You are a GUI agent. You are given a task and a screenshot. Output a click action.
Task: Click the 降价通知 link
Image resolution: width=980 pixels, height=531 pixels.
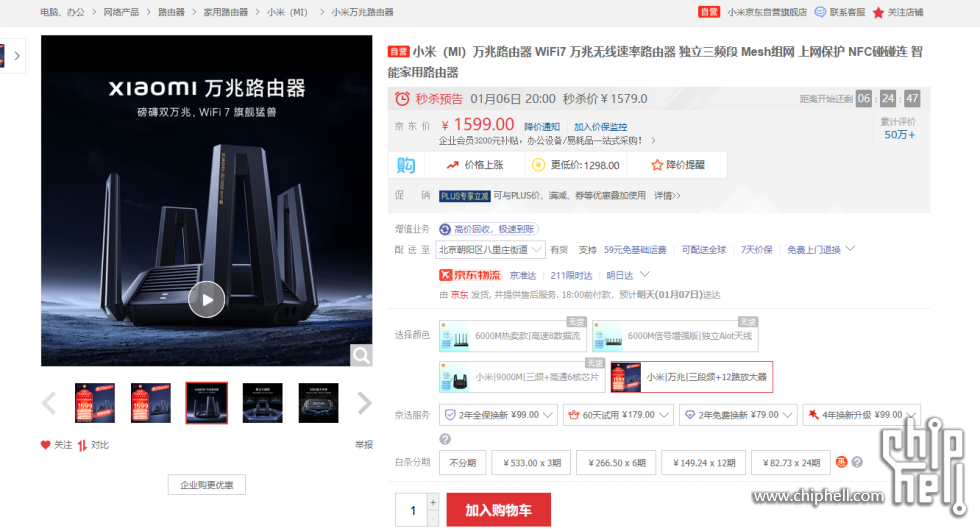542,127
